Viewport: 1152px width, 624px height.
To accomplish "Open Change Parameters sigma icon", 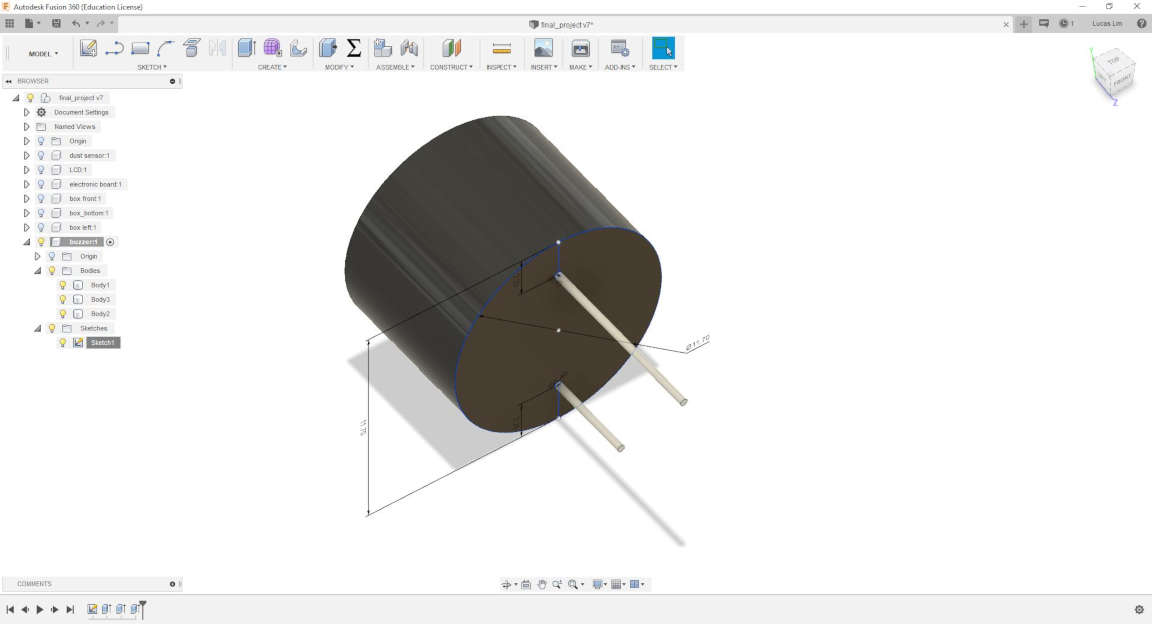I will click(353, 49).
